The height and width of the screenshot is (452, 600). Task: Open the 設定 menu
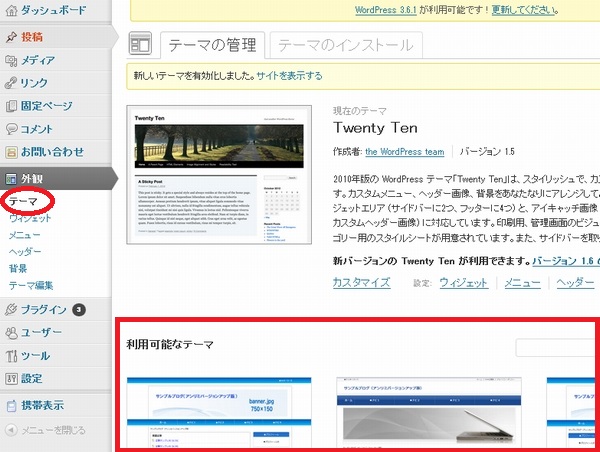(31, 379)
